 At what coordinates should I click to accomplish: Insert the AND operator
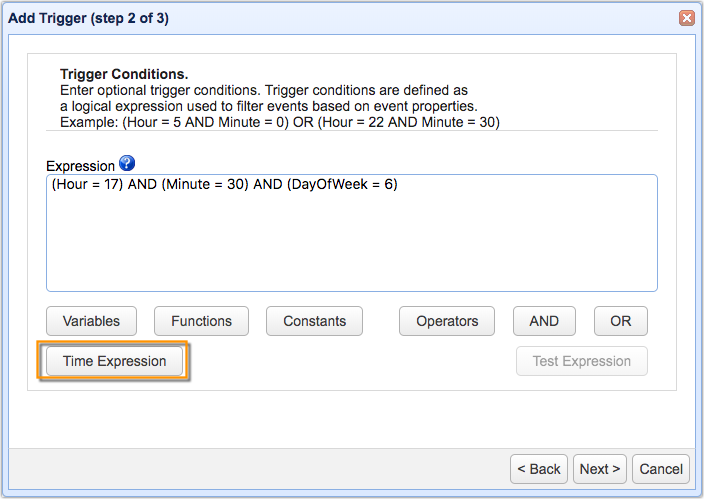[544, 321]
